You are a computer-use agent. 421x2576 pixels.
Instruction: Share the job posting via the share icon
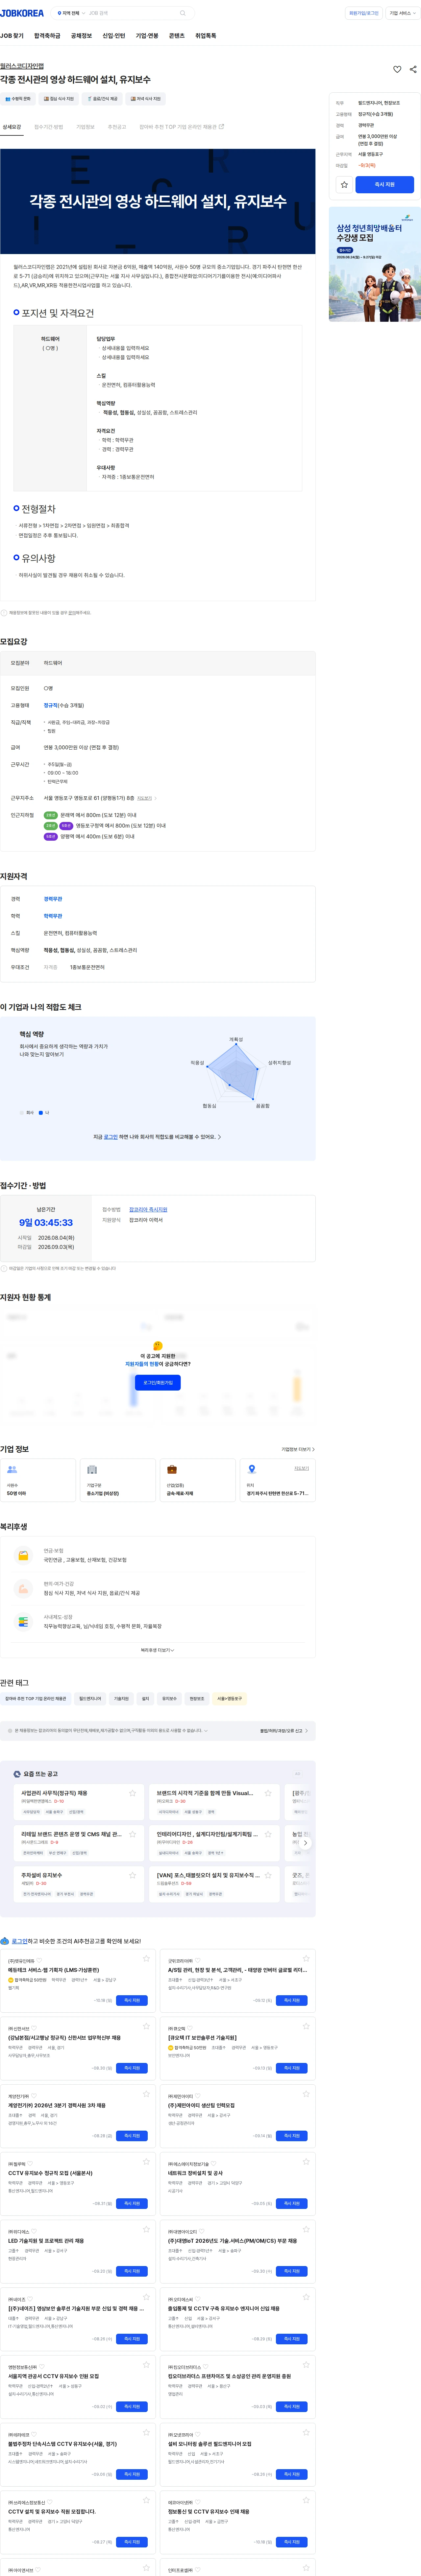click(413, 69)
